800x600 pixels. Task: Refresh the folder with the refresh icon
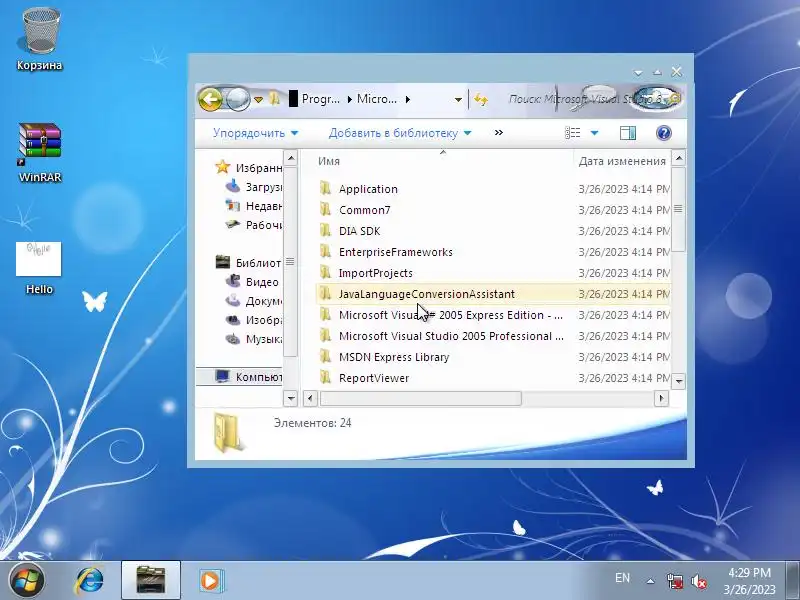pos(481,99)
